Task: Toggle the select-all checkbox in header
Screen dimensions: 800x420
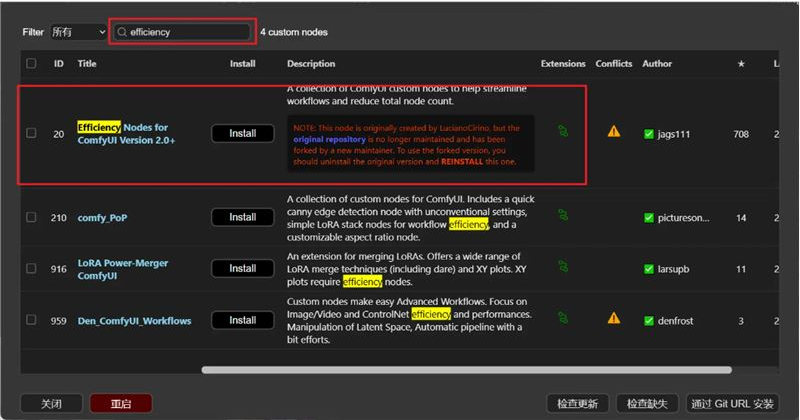Action: pyautogui.click(x=31, y=63)
